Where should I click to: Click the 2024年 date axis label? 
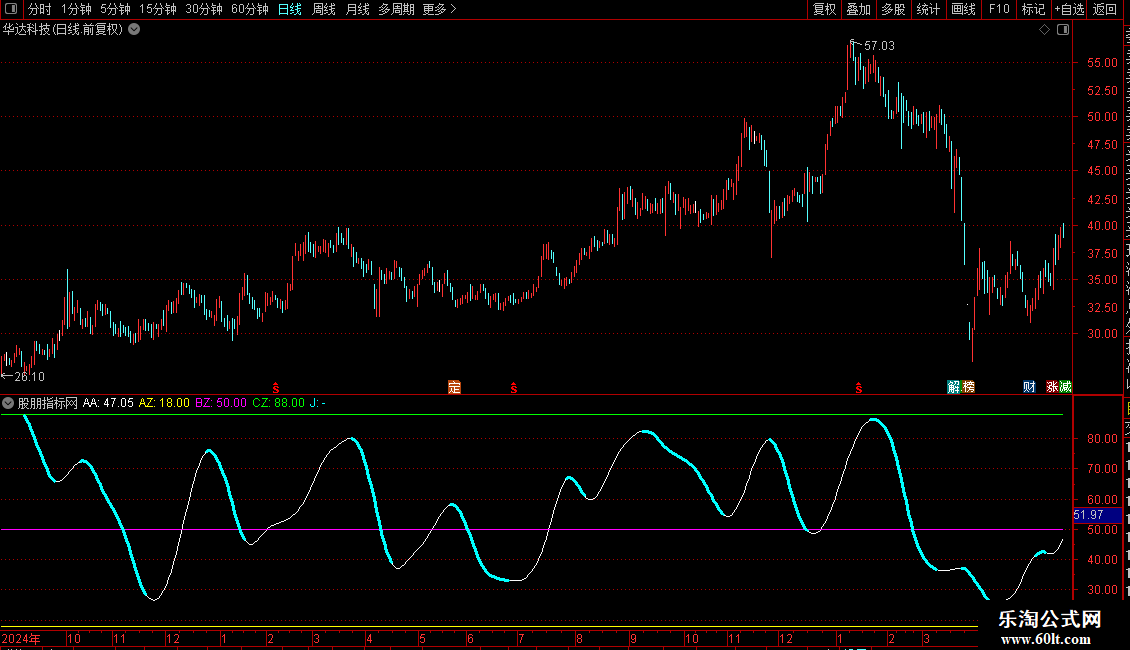21,638
